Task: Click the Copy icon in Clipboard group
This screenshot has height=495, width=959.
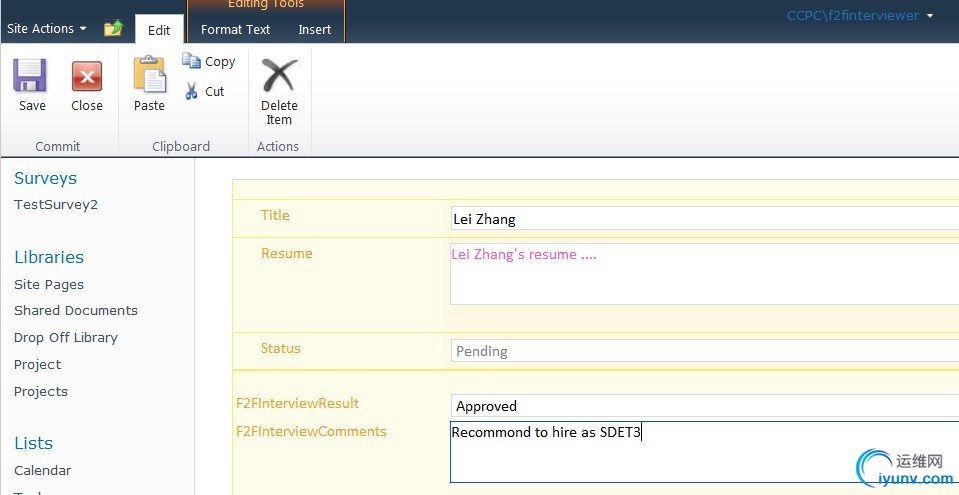Action: coord(191,61)
